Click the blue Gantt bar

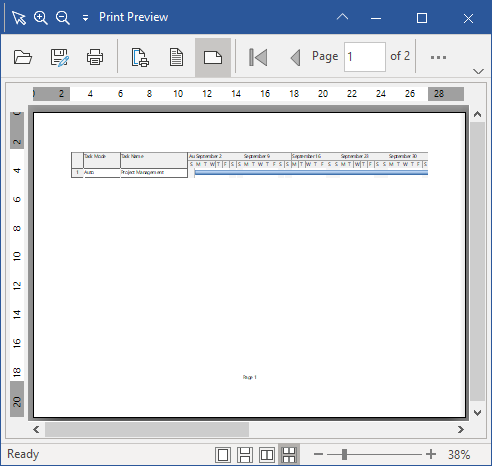(311, 173)
